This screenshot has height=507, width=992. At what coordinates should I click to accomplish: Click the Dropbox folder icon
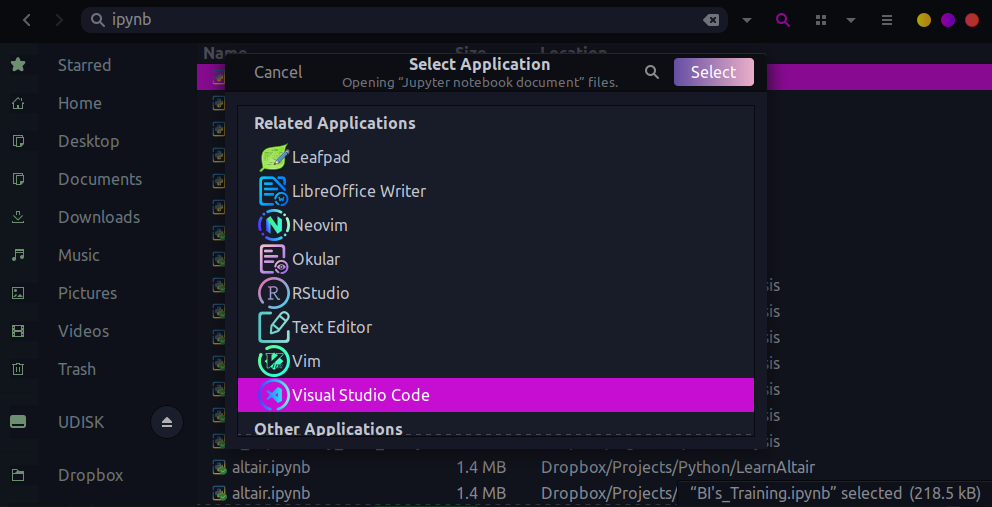tap(18, 475)
